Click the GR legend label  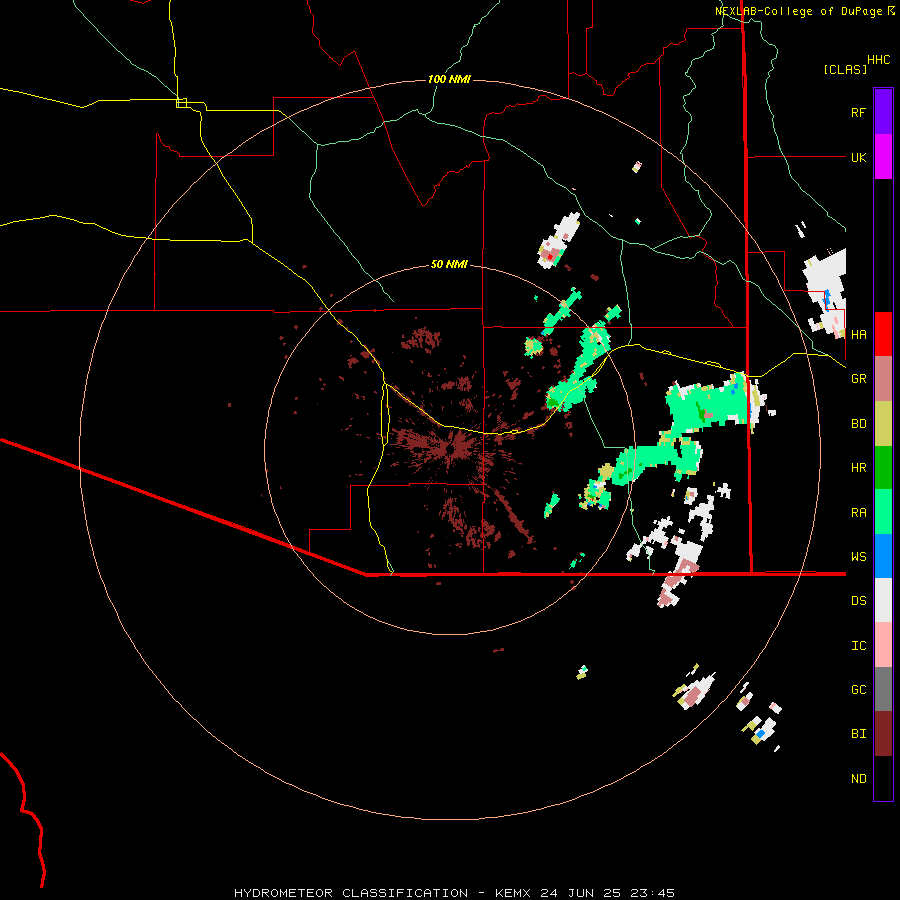tap(858, 379)
